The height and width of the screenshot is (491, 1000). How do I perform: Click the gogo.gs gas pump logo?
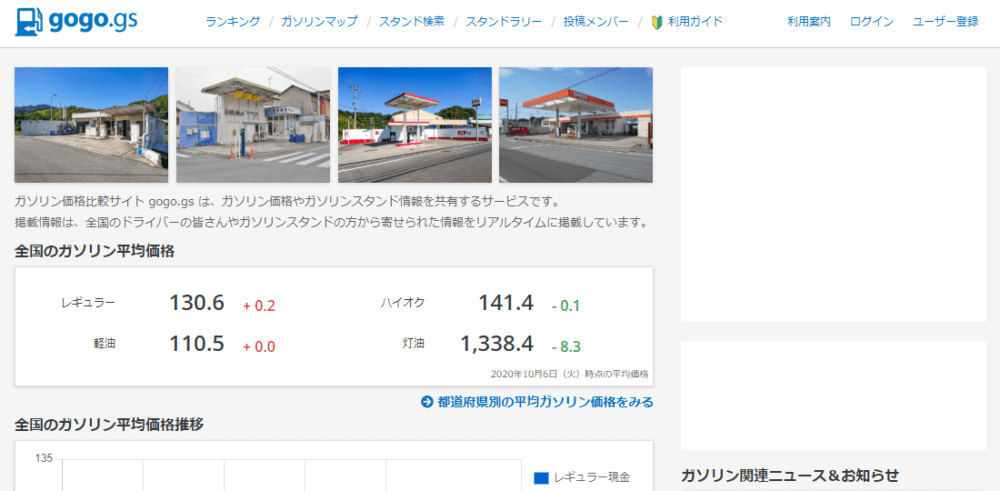(x=76, y=22)
